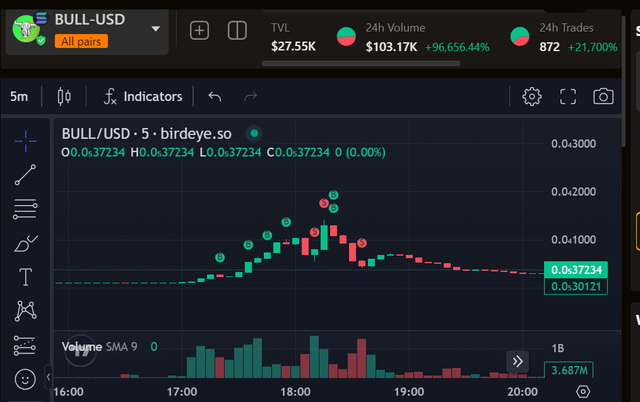Toggle the green live status indicator
The width and height of the screenshot is (640, 402).
254,133
